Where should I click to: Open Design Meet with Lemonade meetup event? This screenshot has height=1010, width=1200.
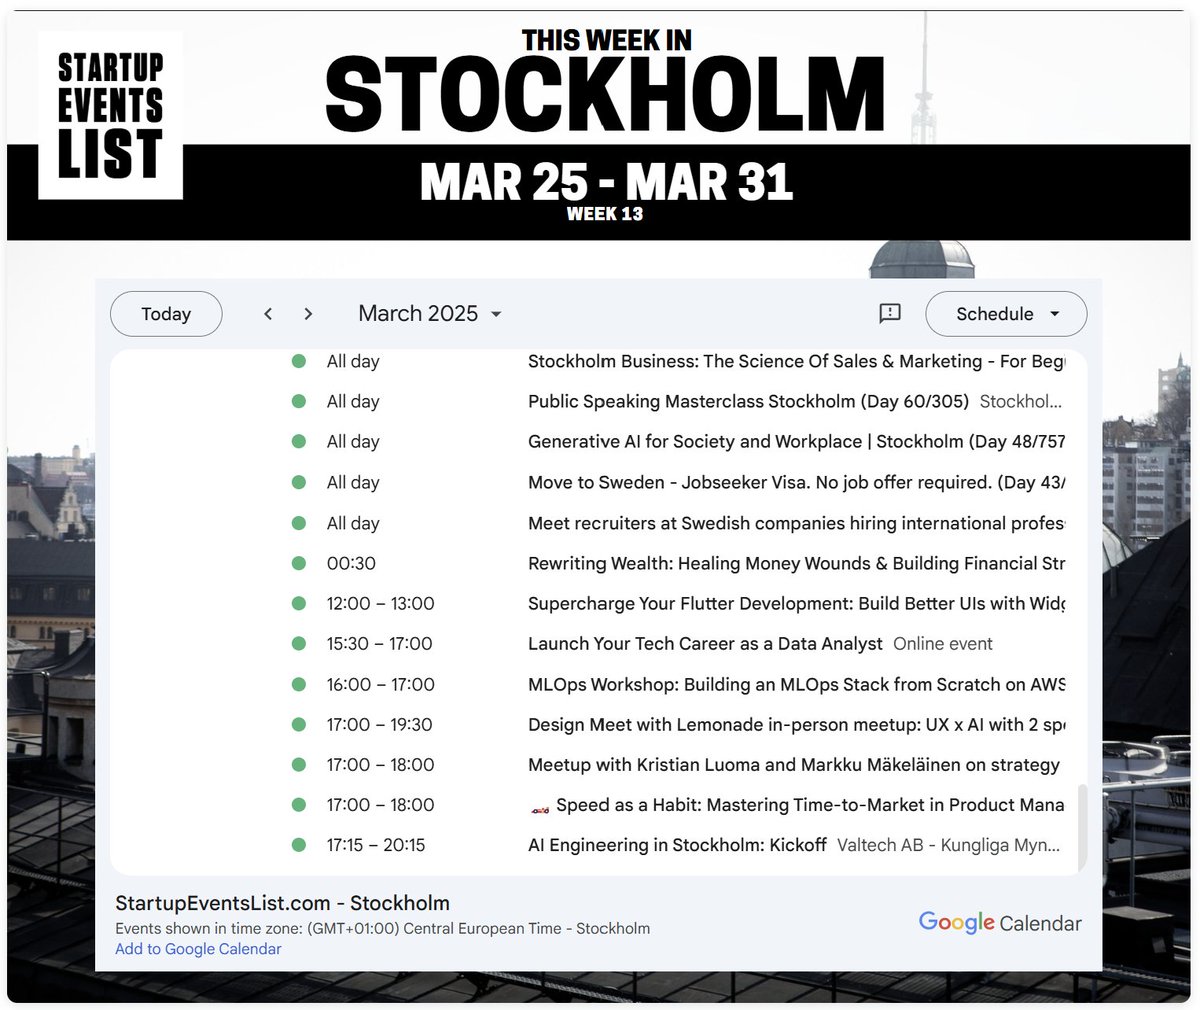coord(796,724)
